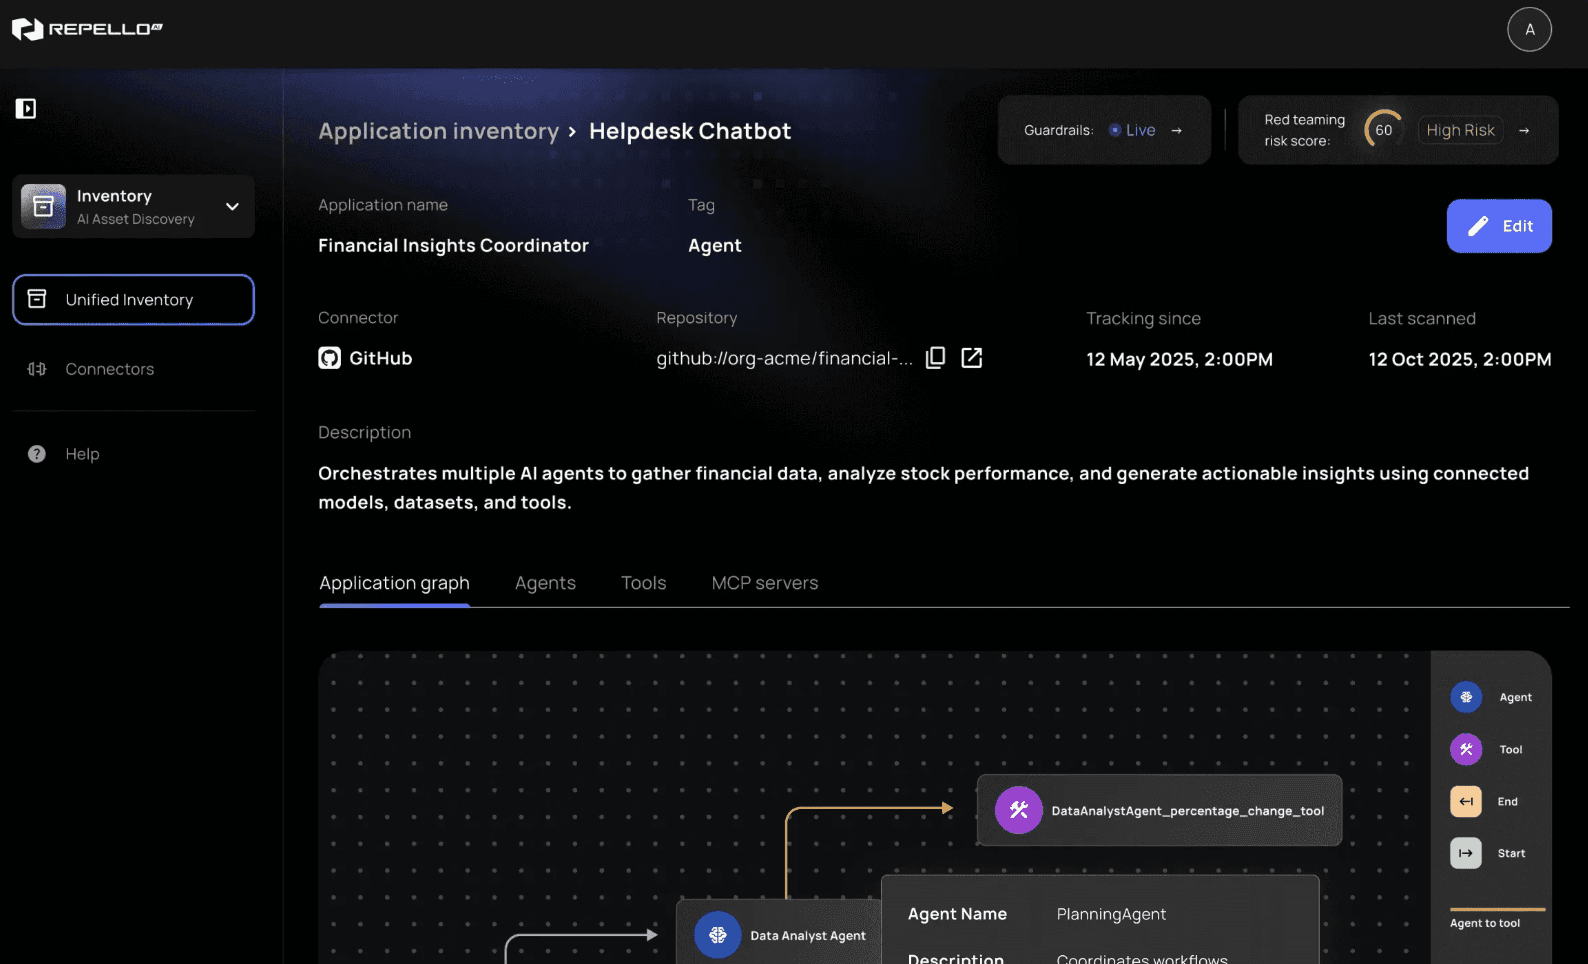
Task: Open the Help sidebar item
Action: point(133,454)
